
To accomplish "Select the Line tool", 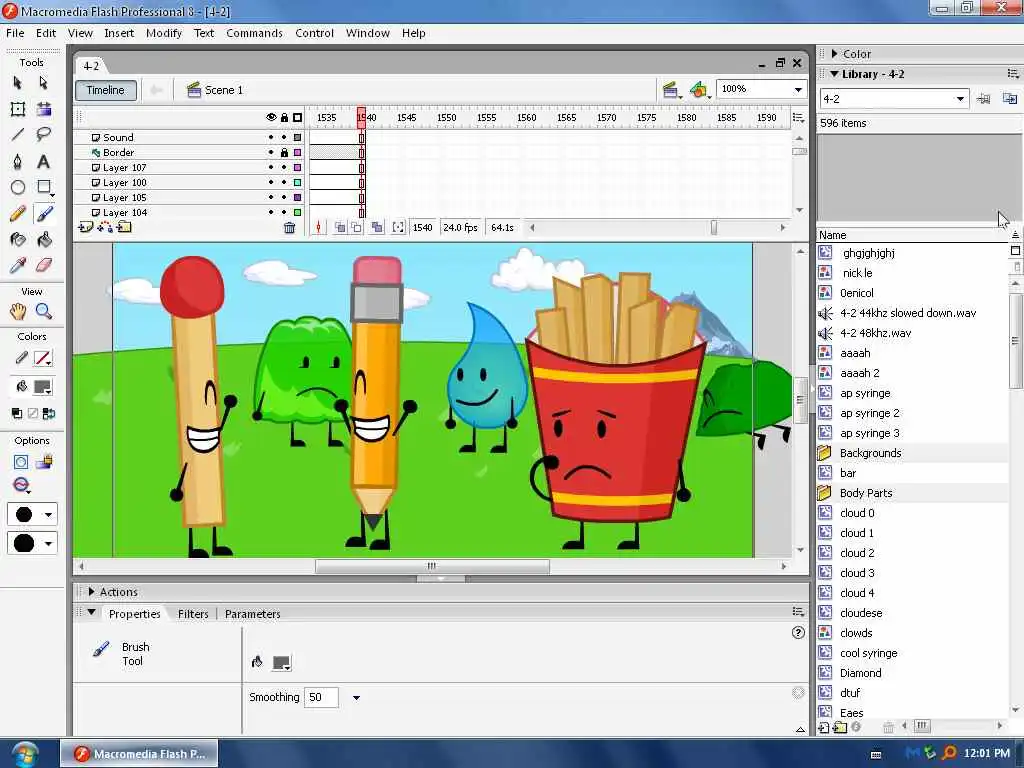I will [18, 135].
